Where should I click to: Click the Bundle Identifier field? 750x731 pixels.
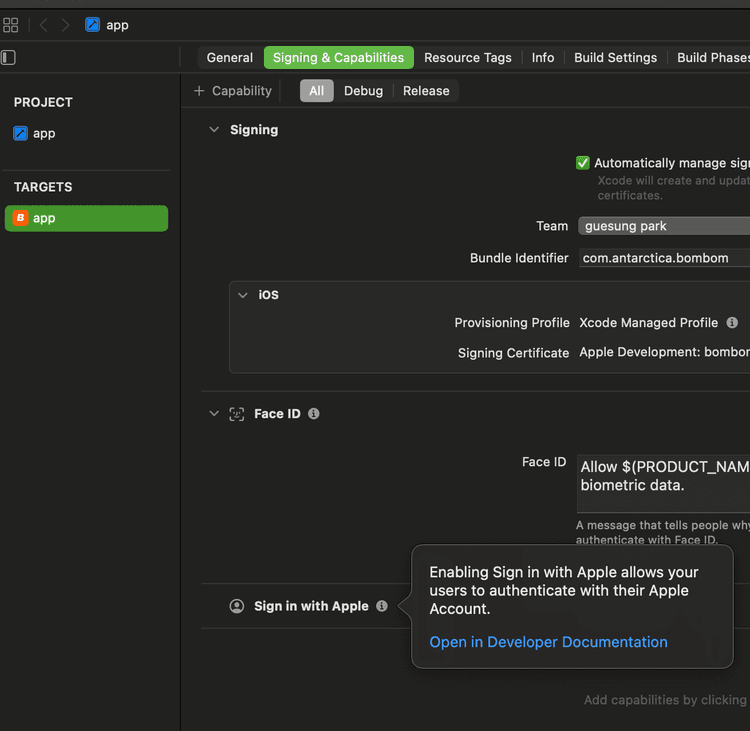click(664, 258)
